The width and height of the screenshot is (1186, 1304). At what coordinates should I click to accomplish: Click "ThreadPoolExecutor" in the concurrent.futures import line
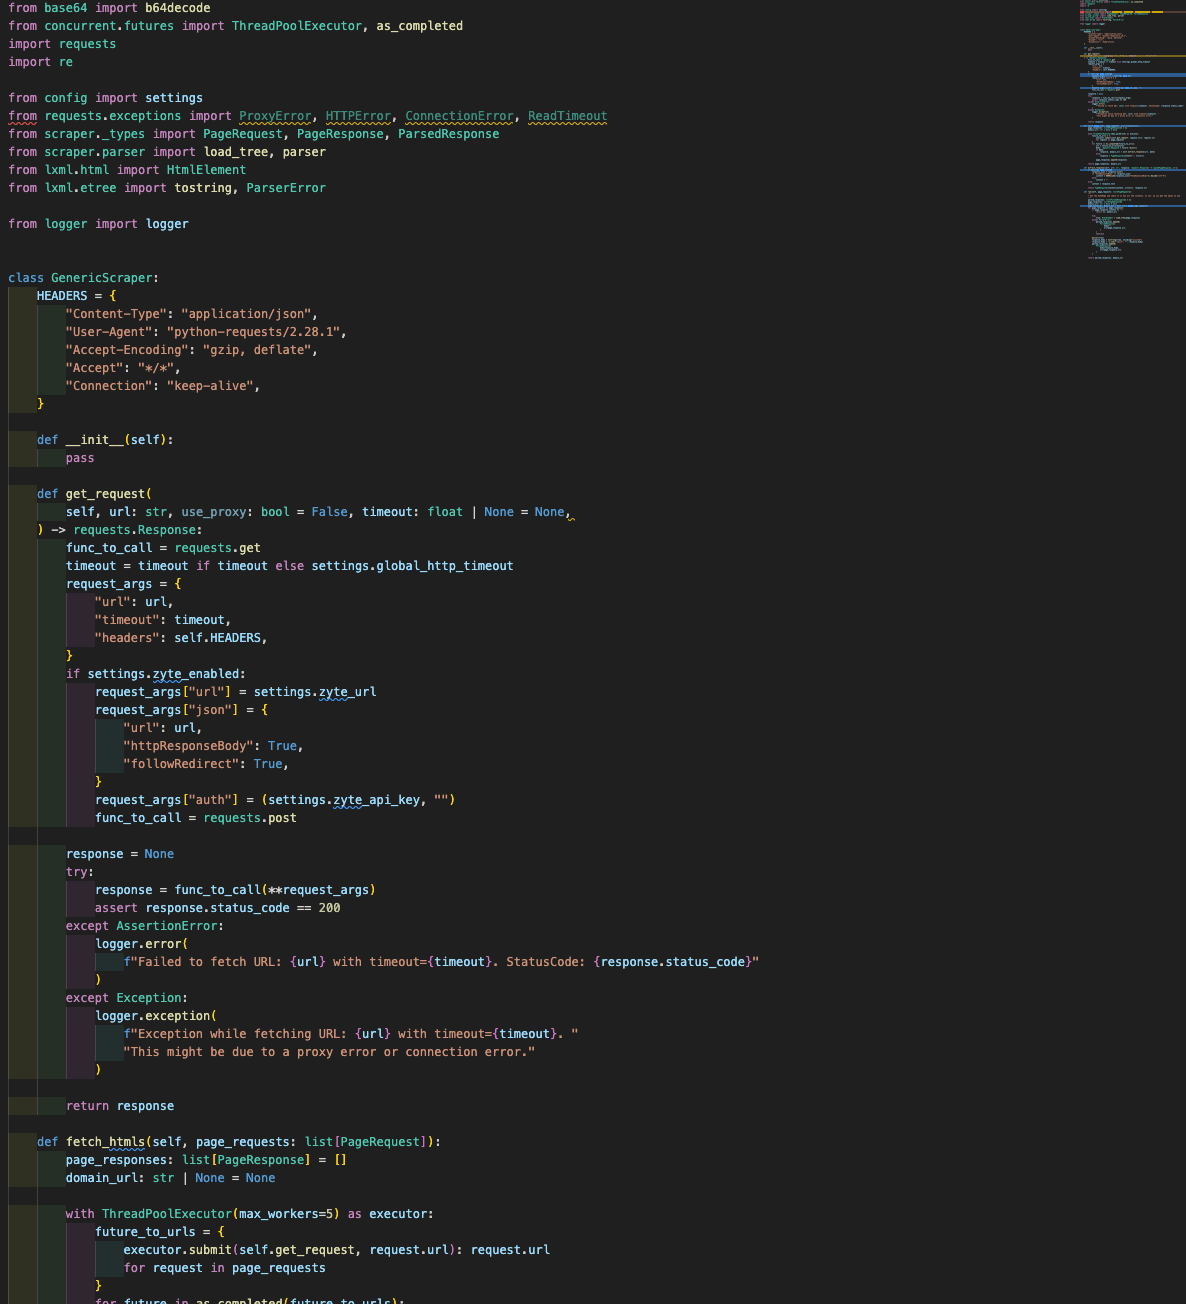(x=297, y=26)
